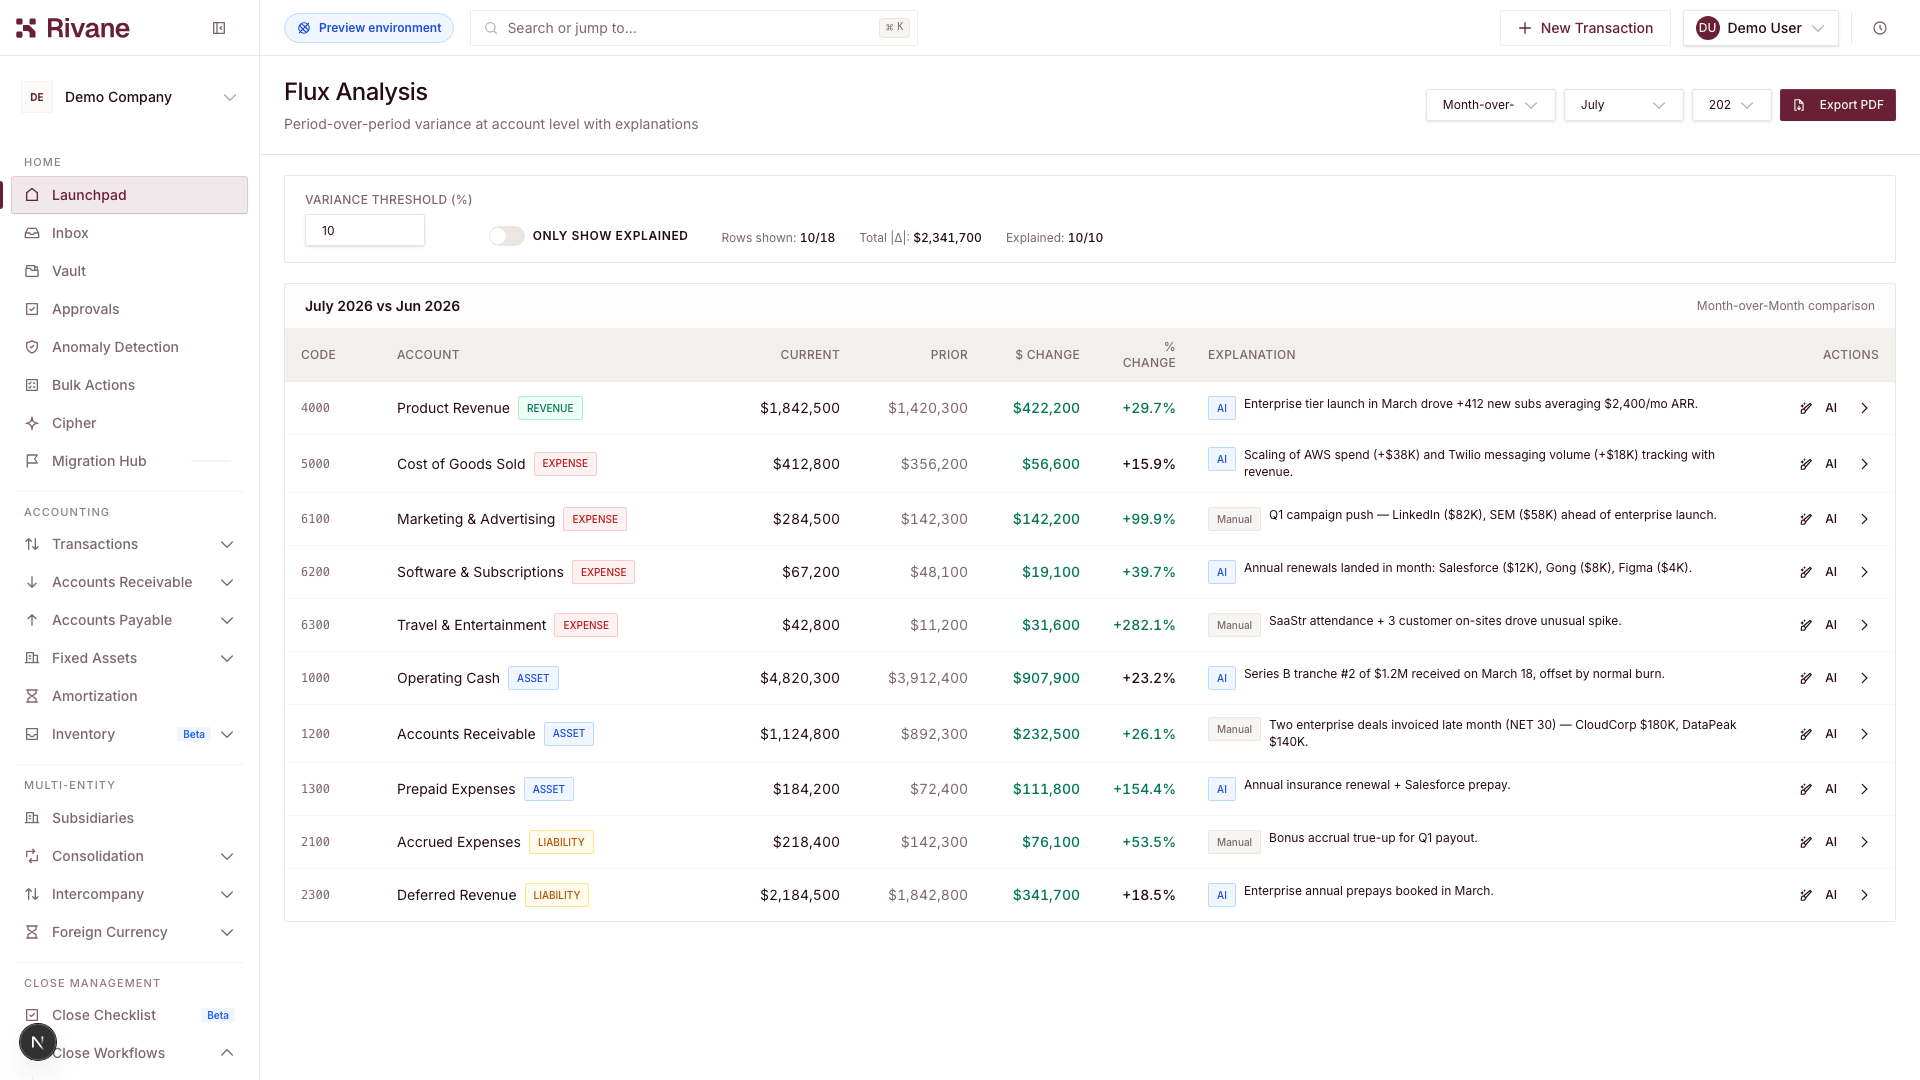Collapse the sidebar panel icon
The width and height of the screenshot is (1920, 1080).
point(219,28)
